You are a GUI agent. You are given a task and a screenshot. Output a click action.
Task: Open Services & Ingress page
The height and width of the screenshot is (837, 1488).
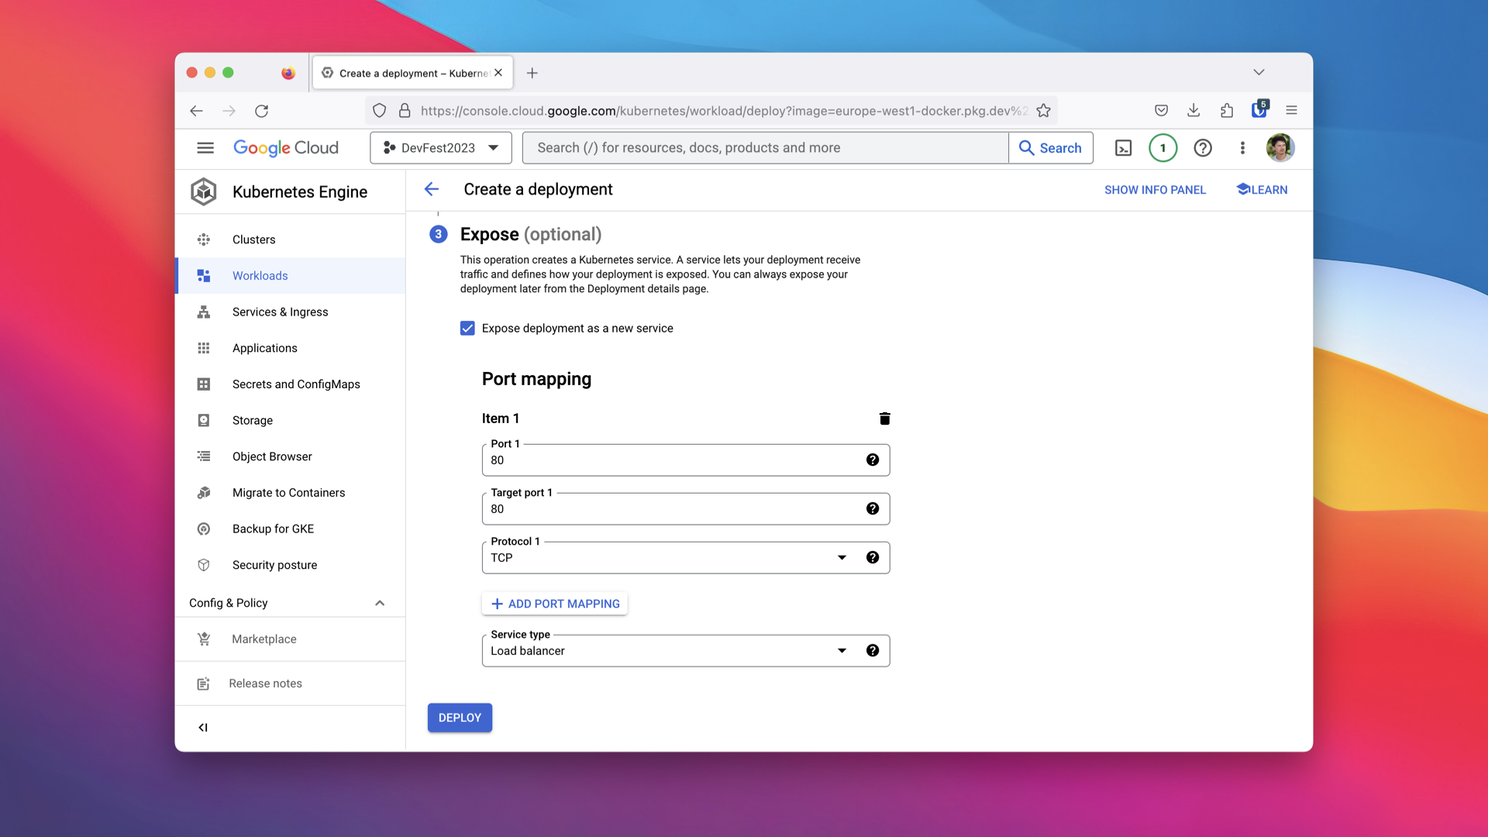point(290,312)
